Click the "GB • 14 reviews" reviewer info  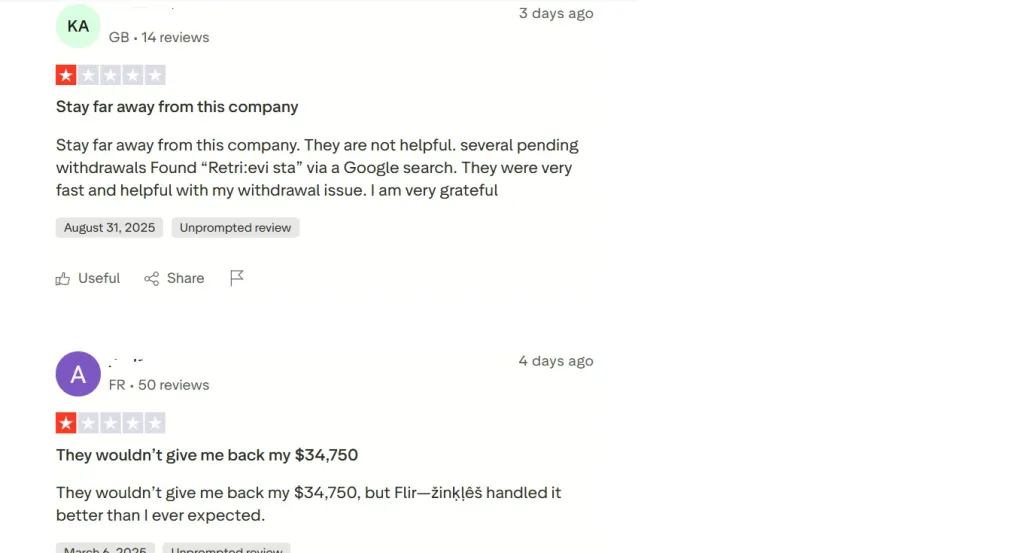pos(159,37)
